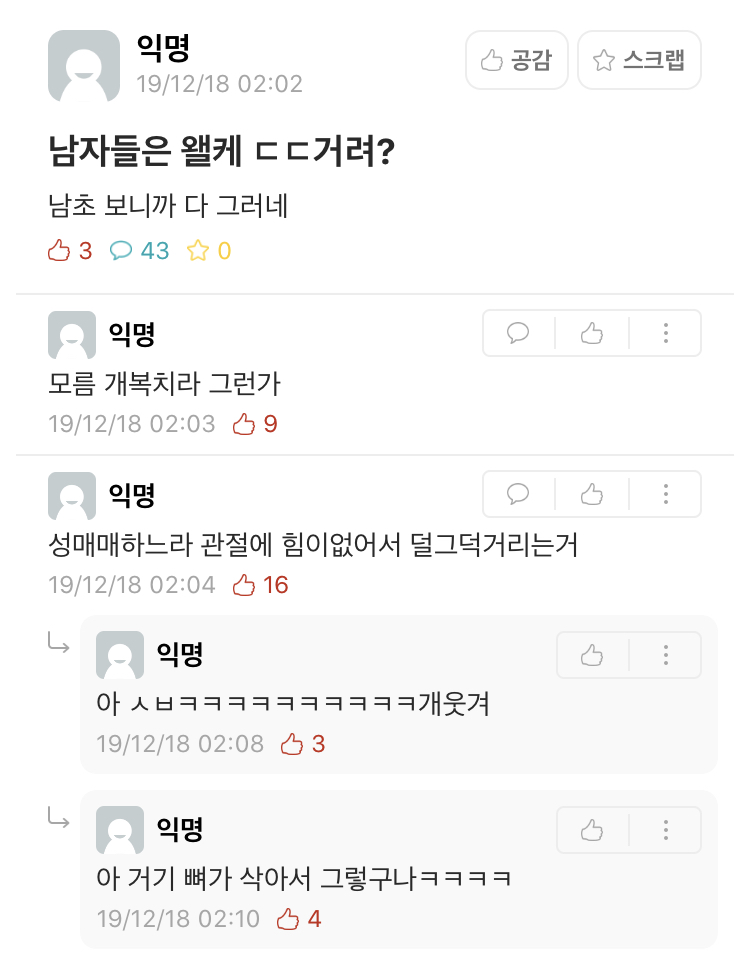750x963 pixels.
Task: Click the avatar of the 02:03 commenter
Action: (x=72, y=335)
